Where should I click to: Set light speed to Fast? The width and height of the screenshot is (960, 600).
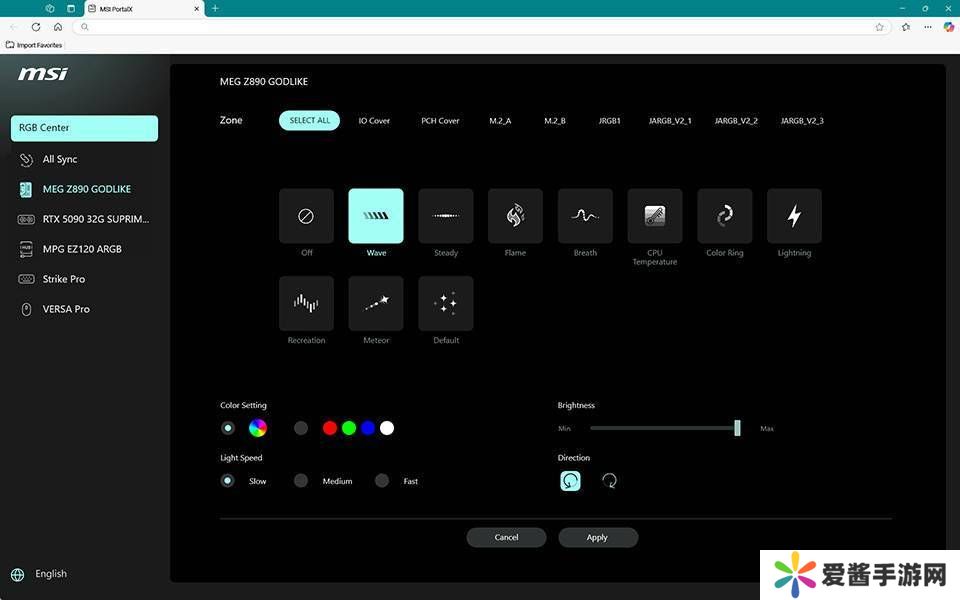pos(382,481)
